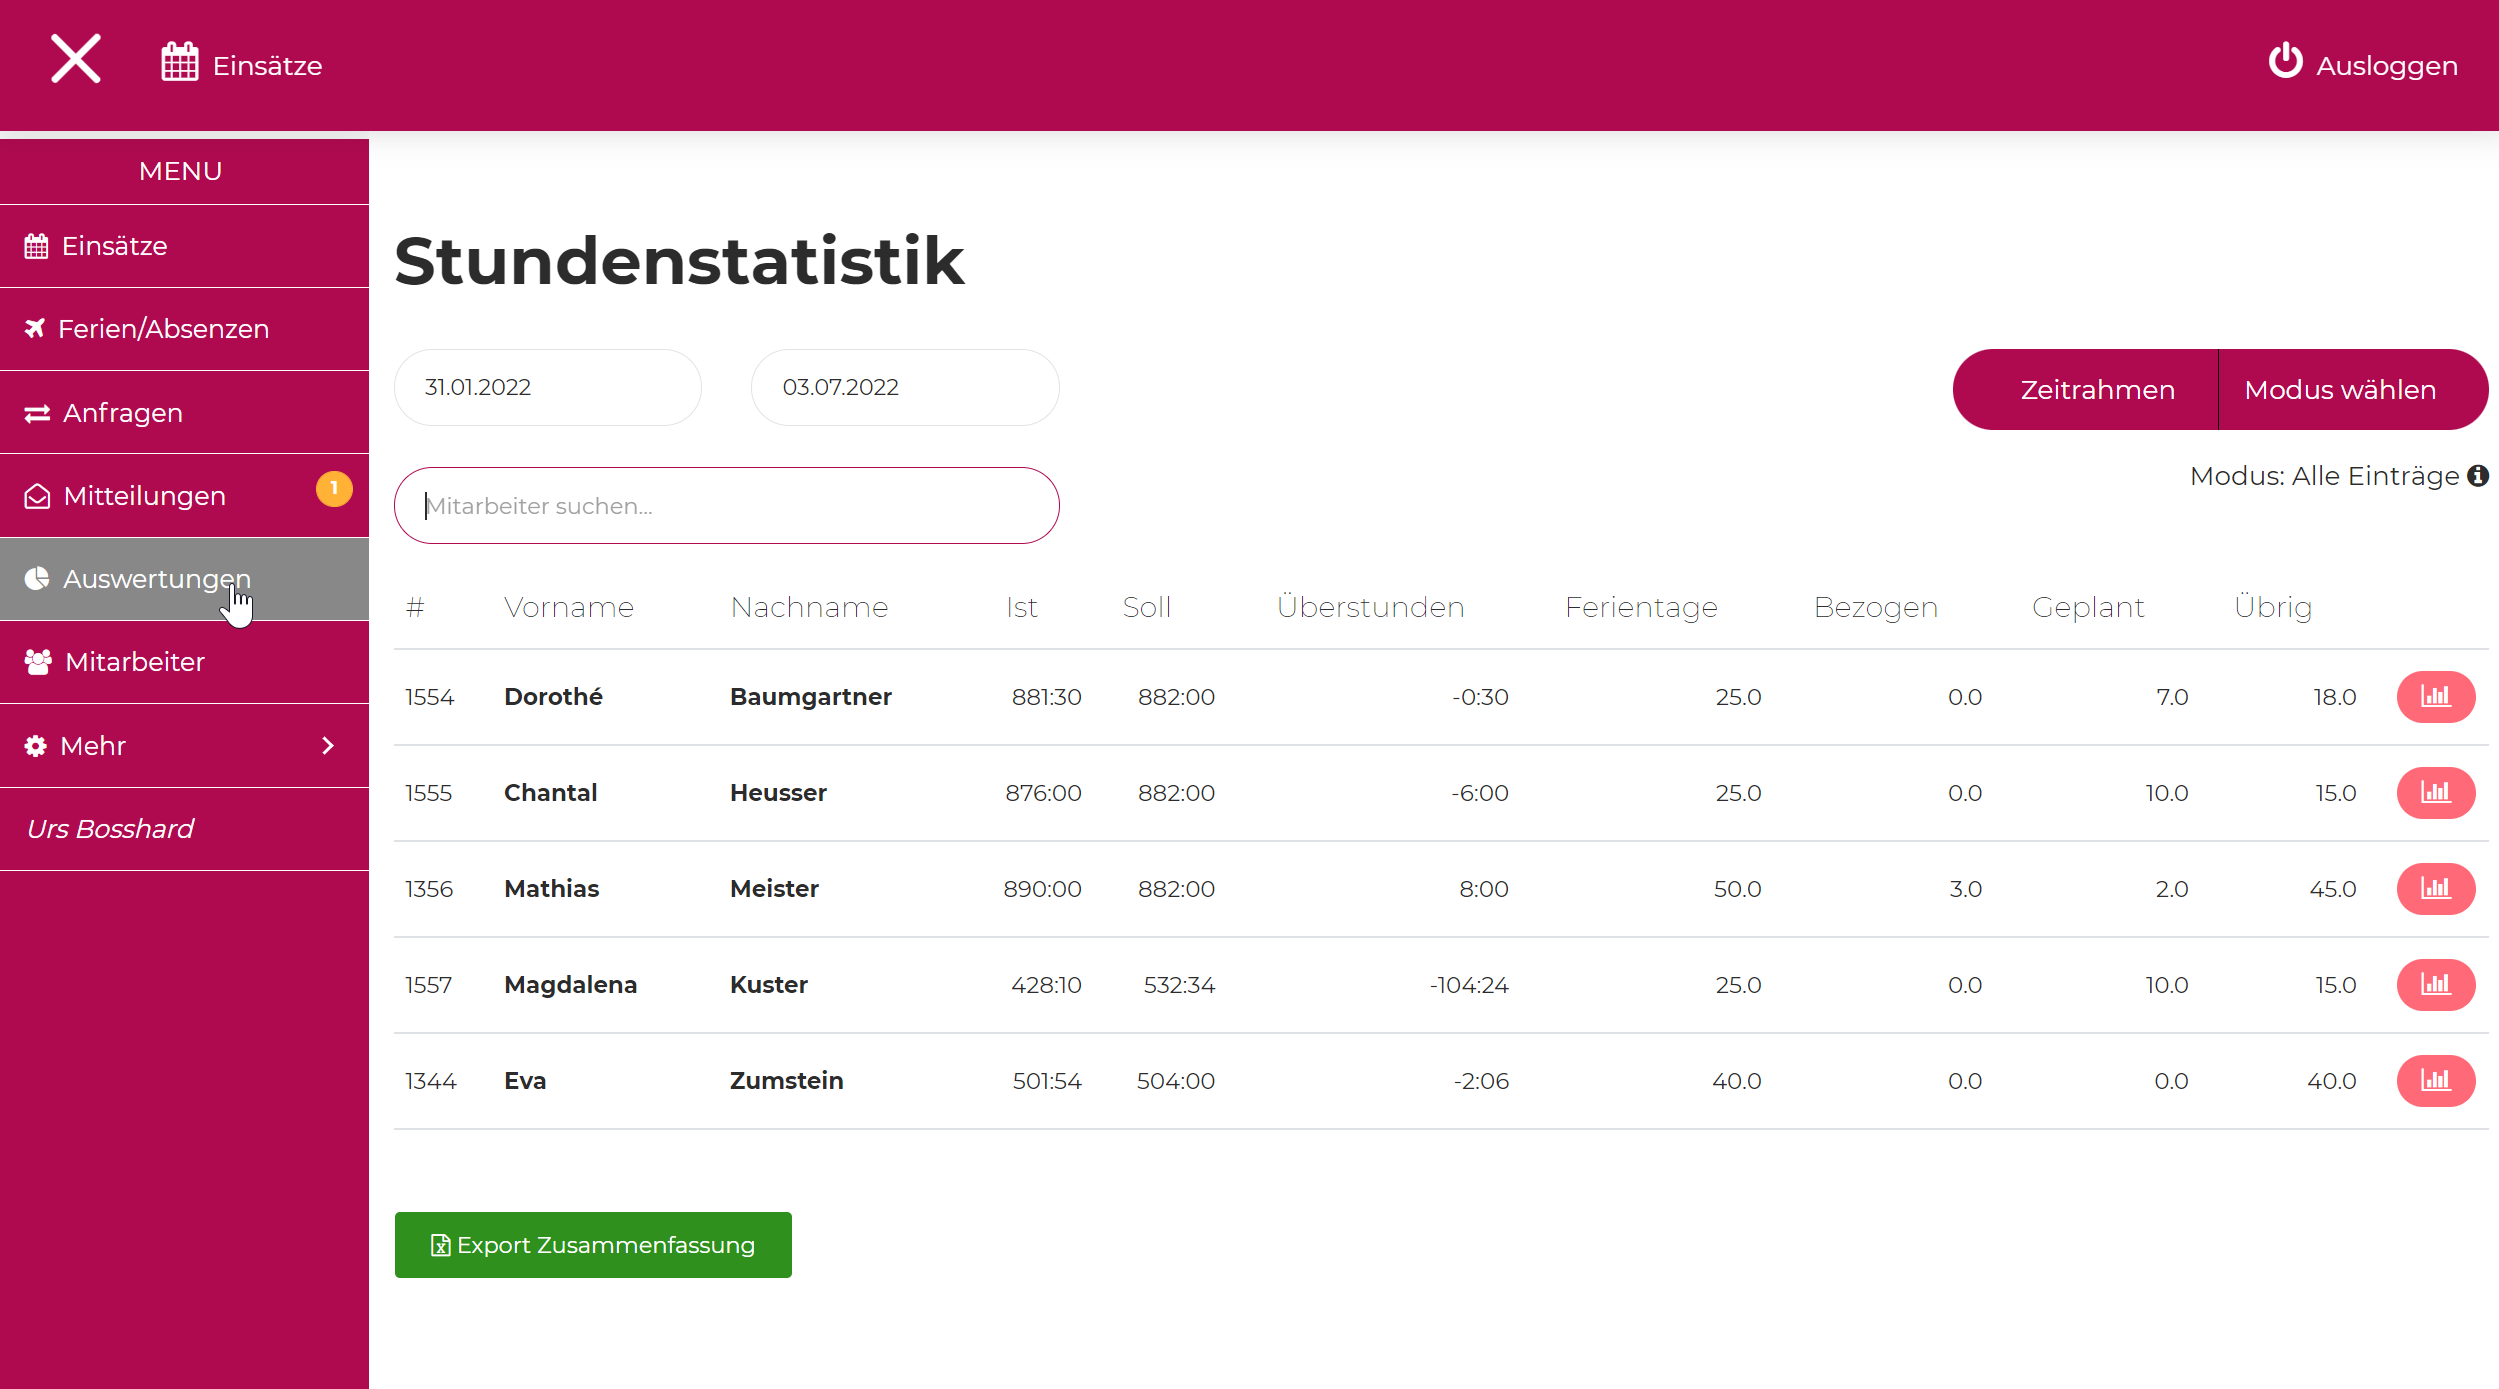Open the Modus wählen selector
The image size is (2499, 1389).
tap(2340, 390)
